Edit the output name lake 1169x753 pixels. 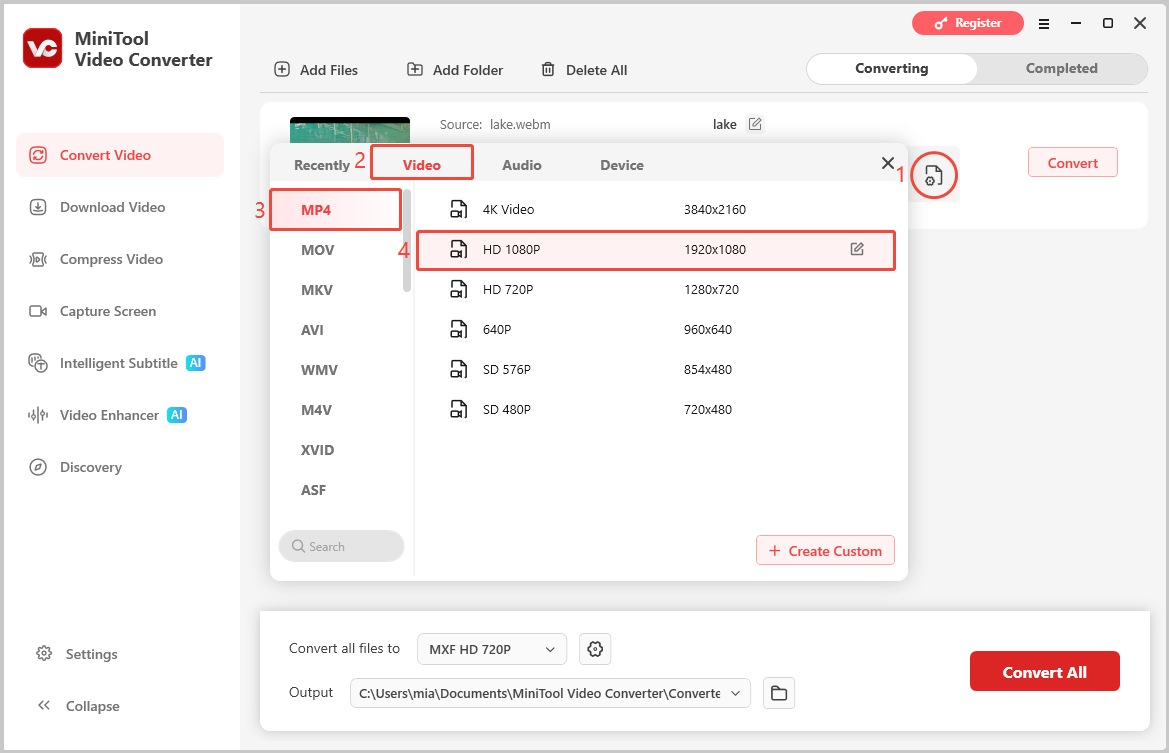pos(755,125)
